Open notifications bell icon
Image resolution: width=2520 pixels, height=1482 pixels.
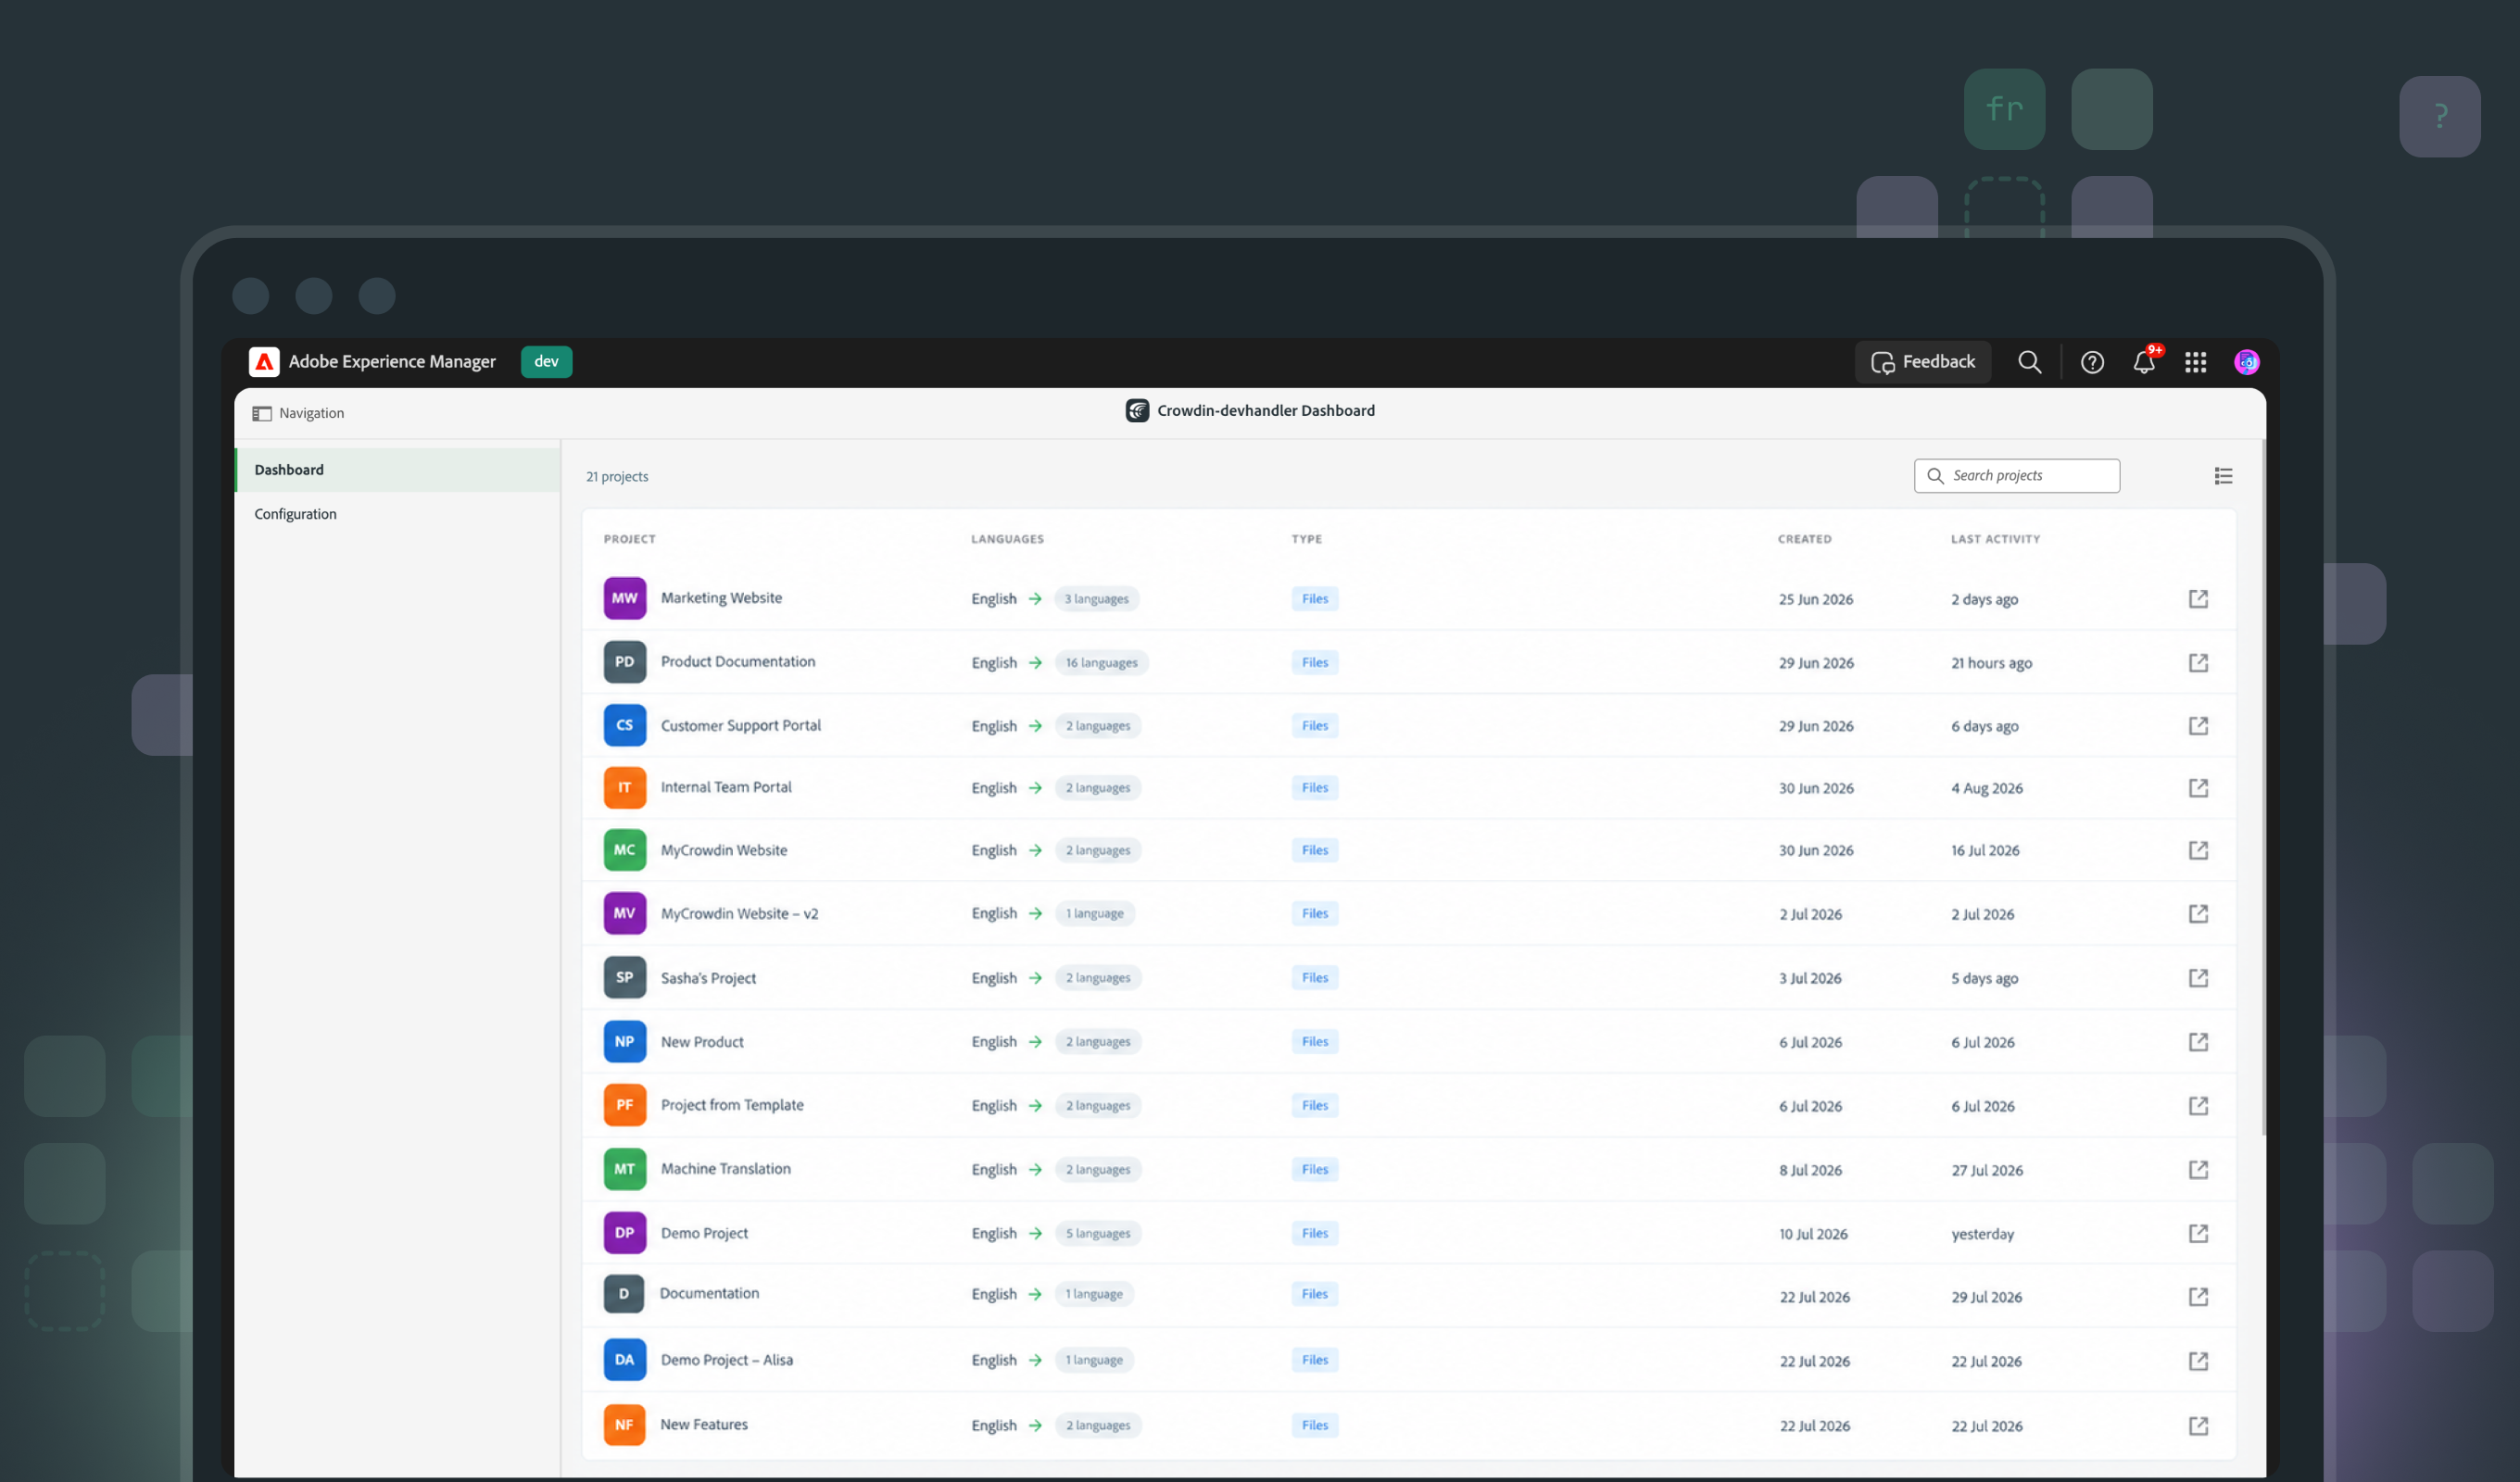(x=2144, y=362)
